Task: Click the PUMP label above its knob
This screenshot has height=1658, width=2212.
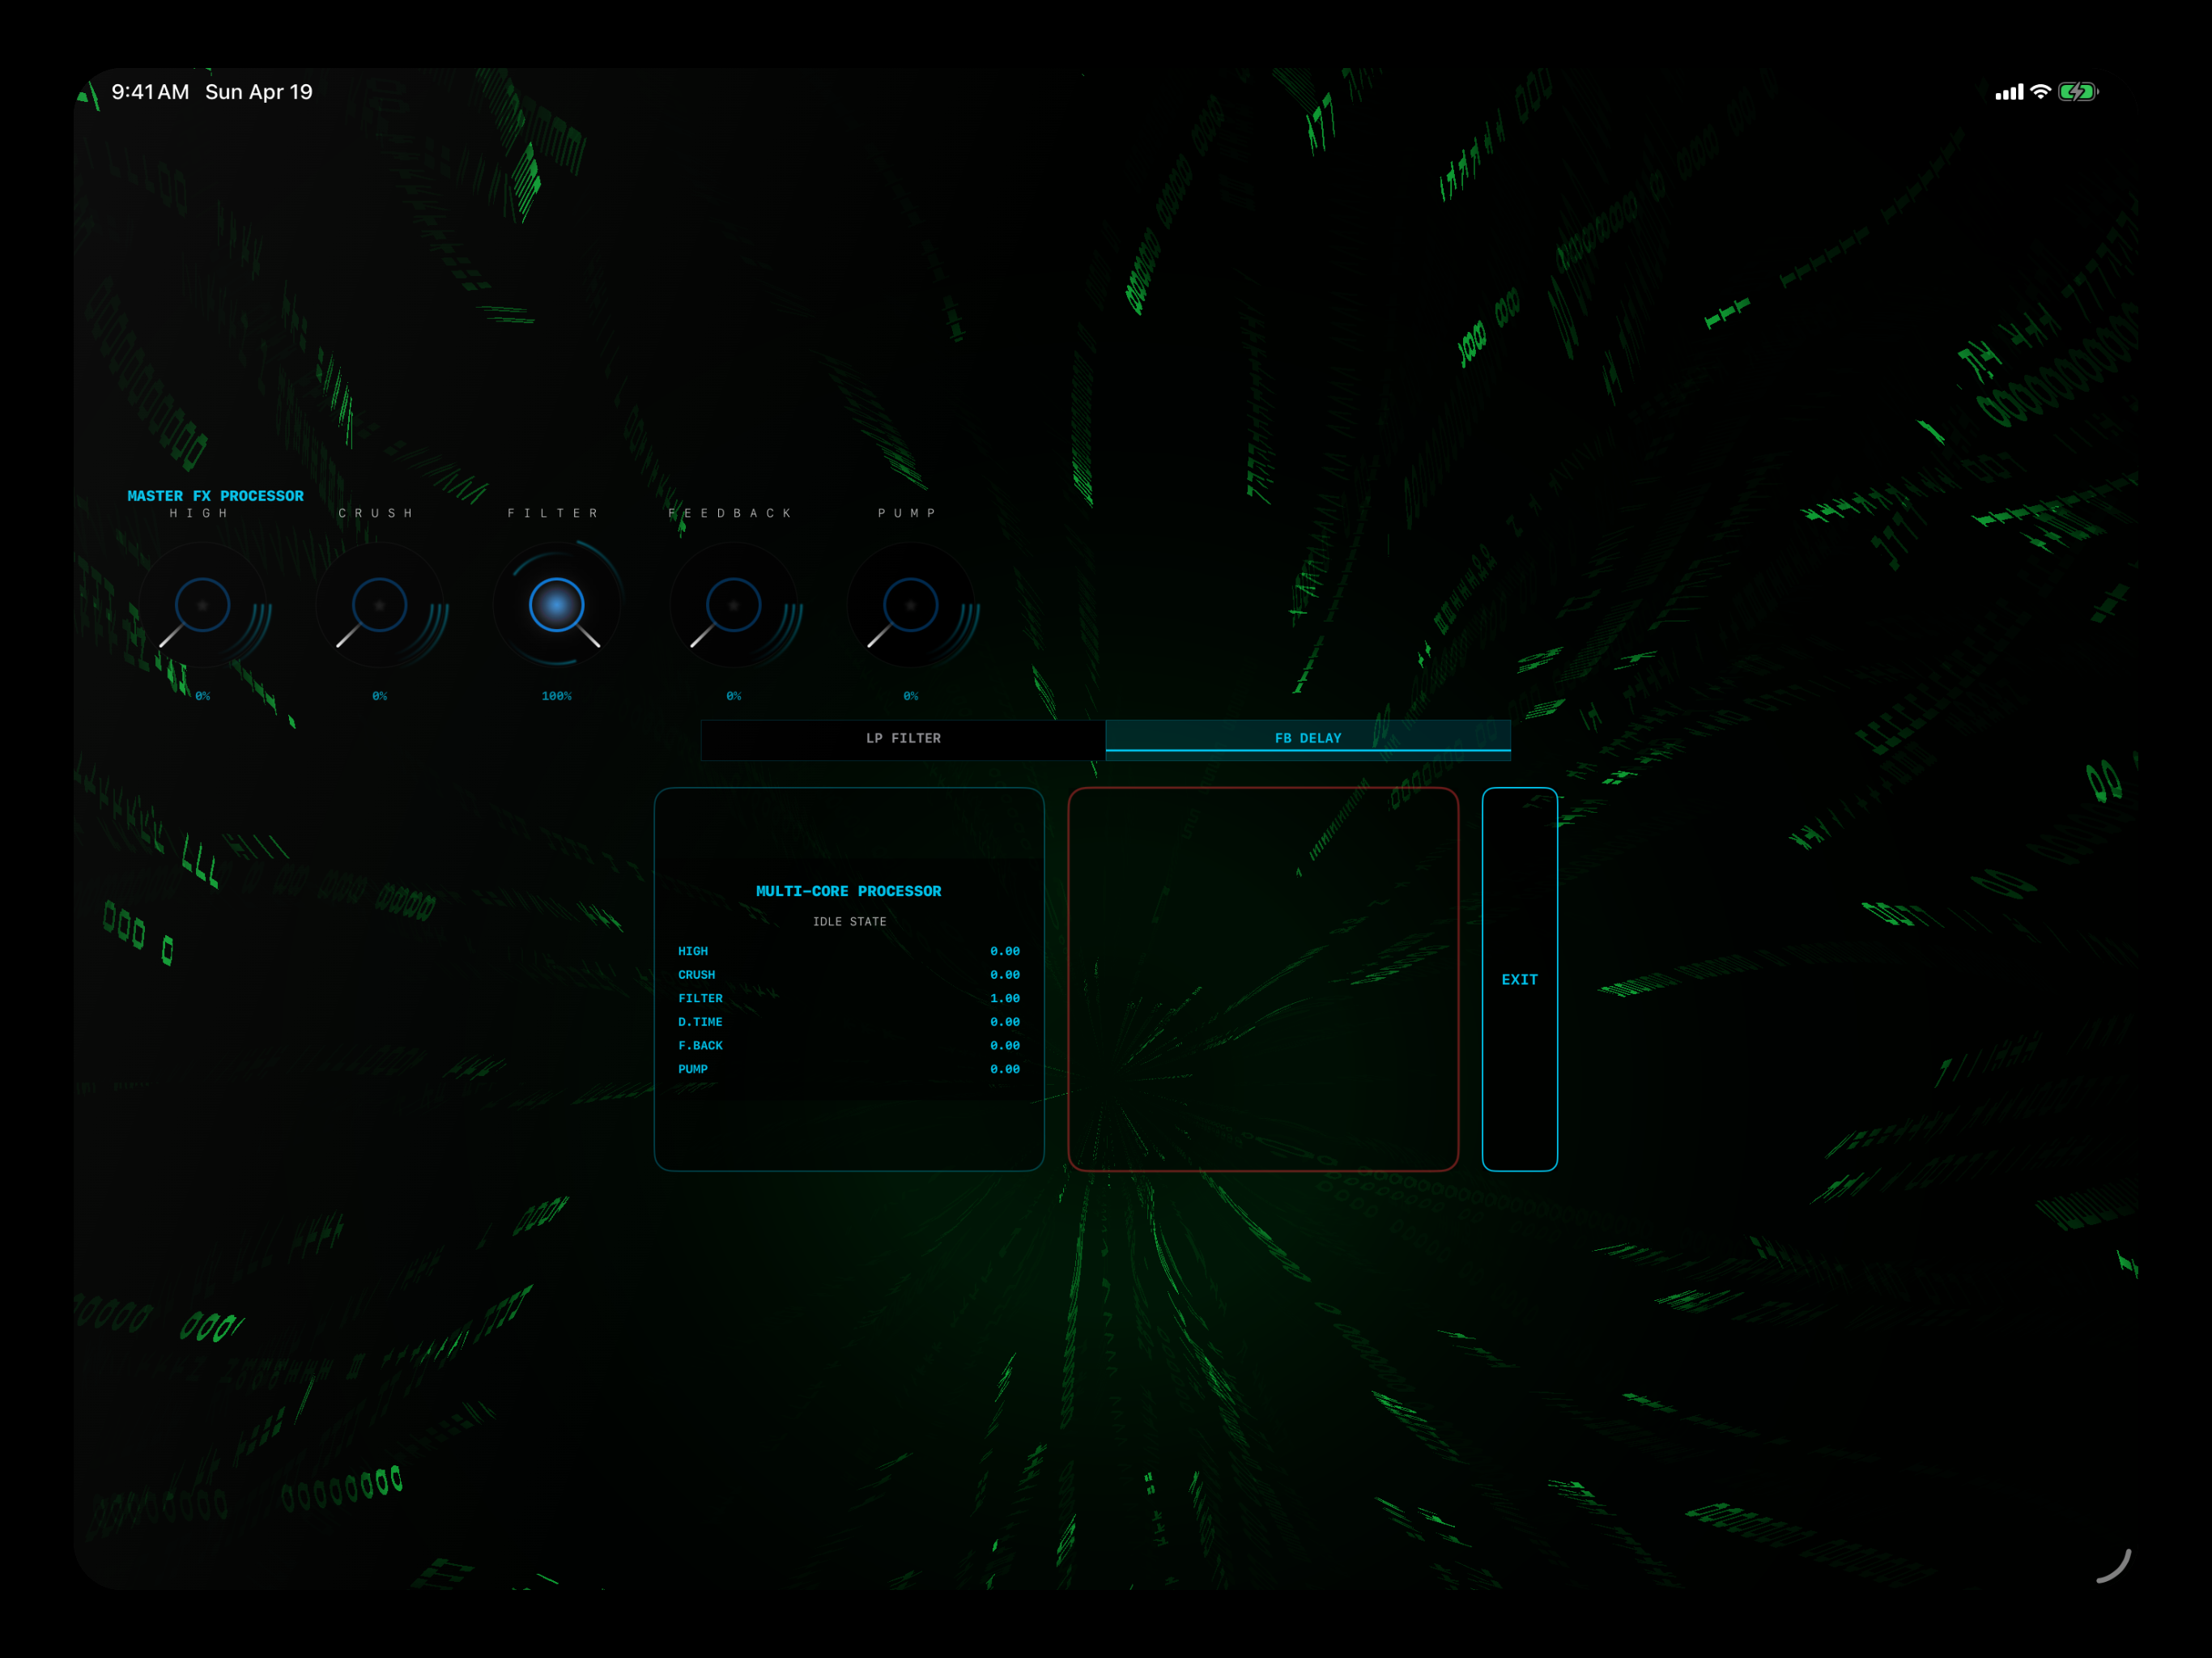Action: 908,513
